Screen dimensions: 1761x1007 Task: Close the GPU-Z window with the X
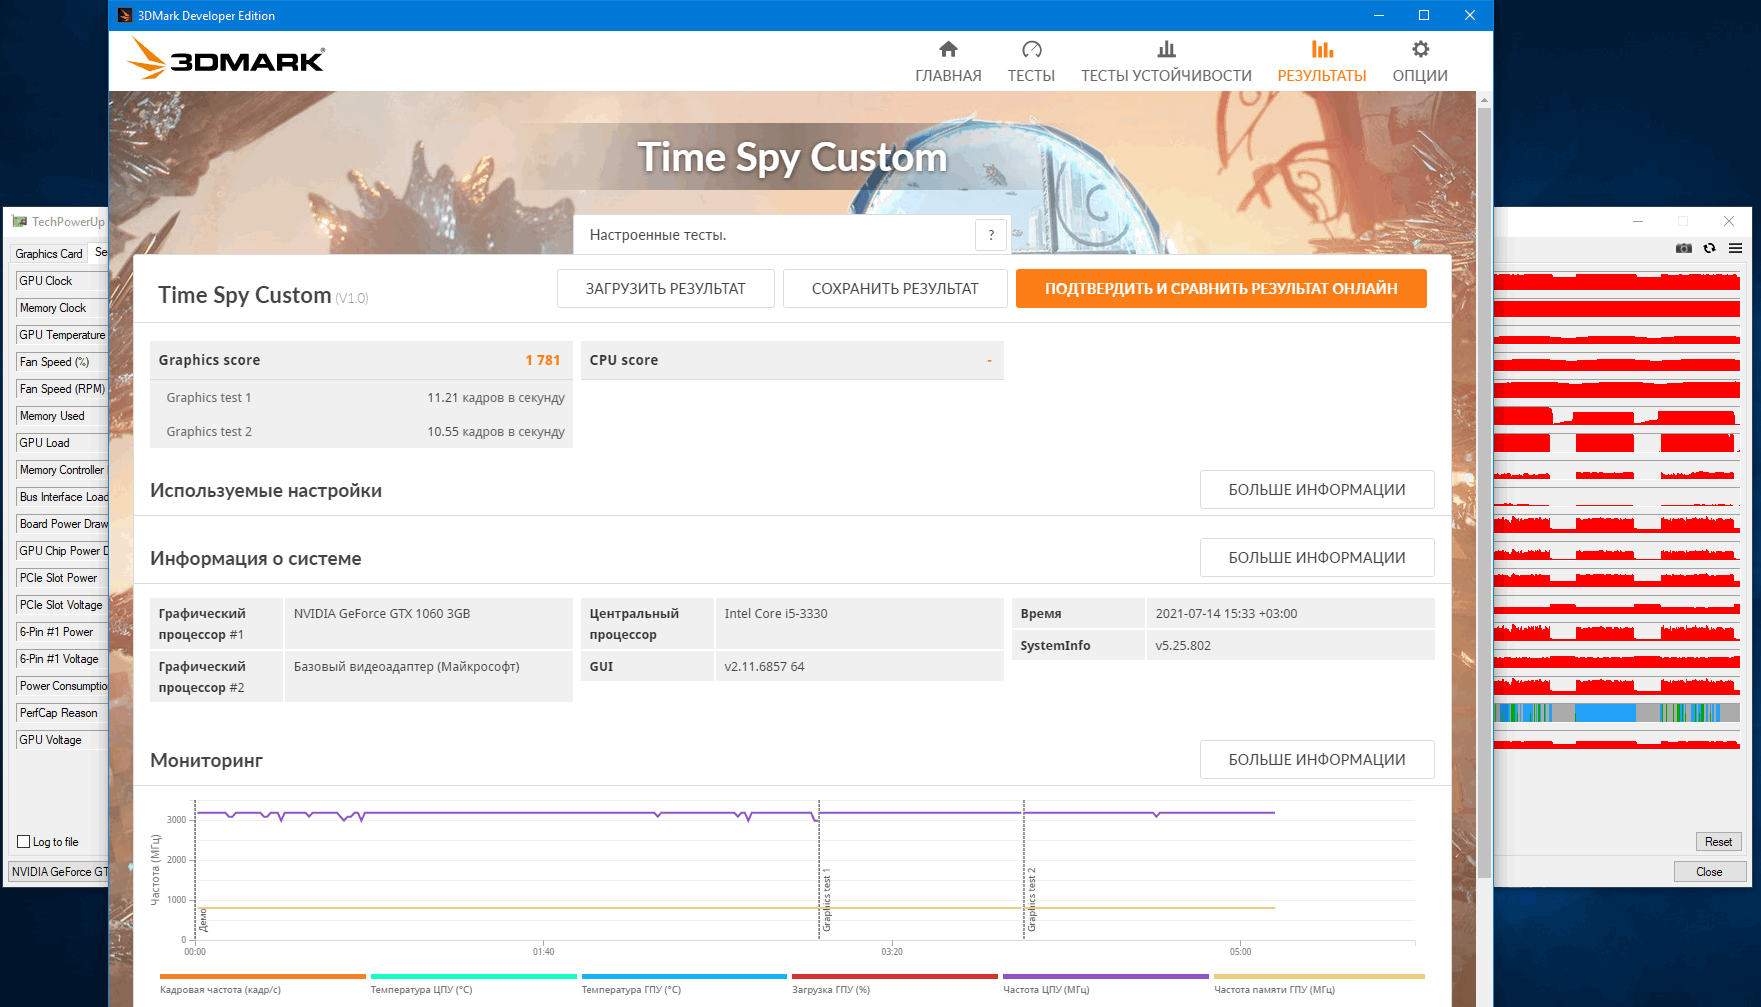click(x=1729, y=221)
